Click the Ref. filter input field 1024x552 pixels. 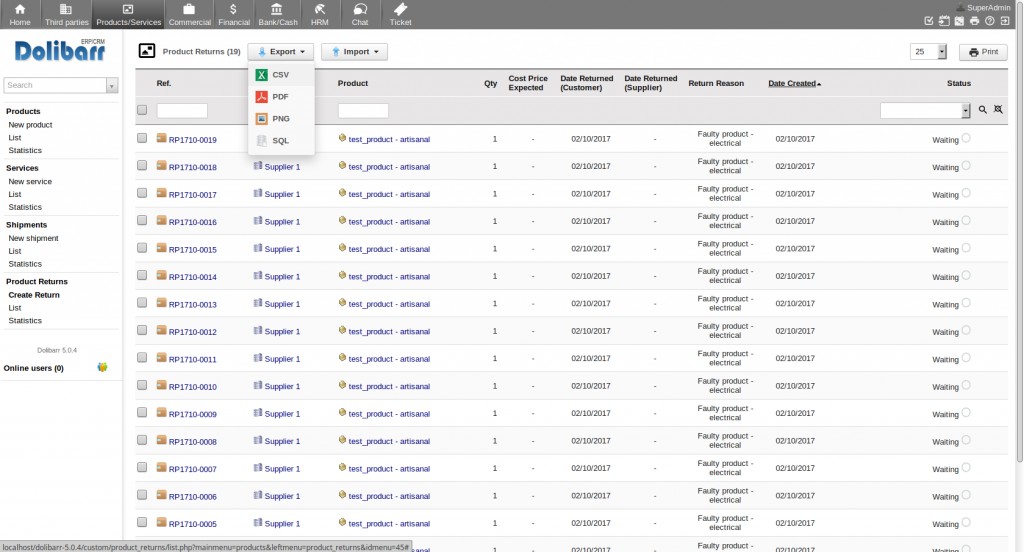click(182, 111)
